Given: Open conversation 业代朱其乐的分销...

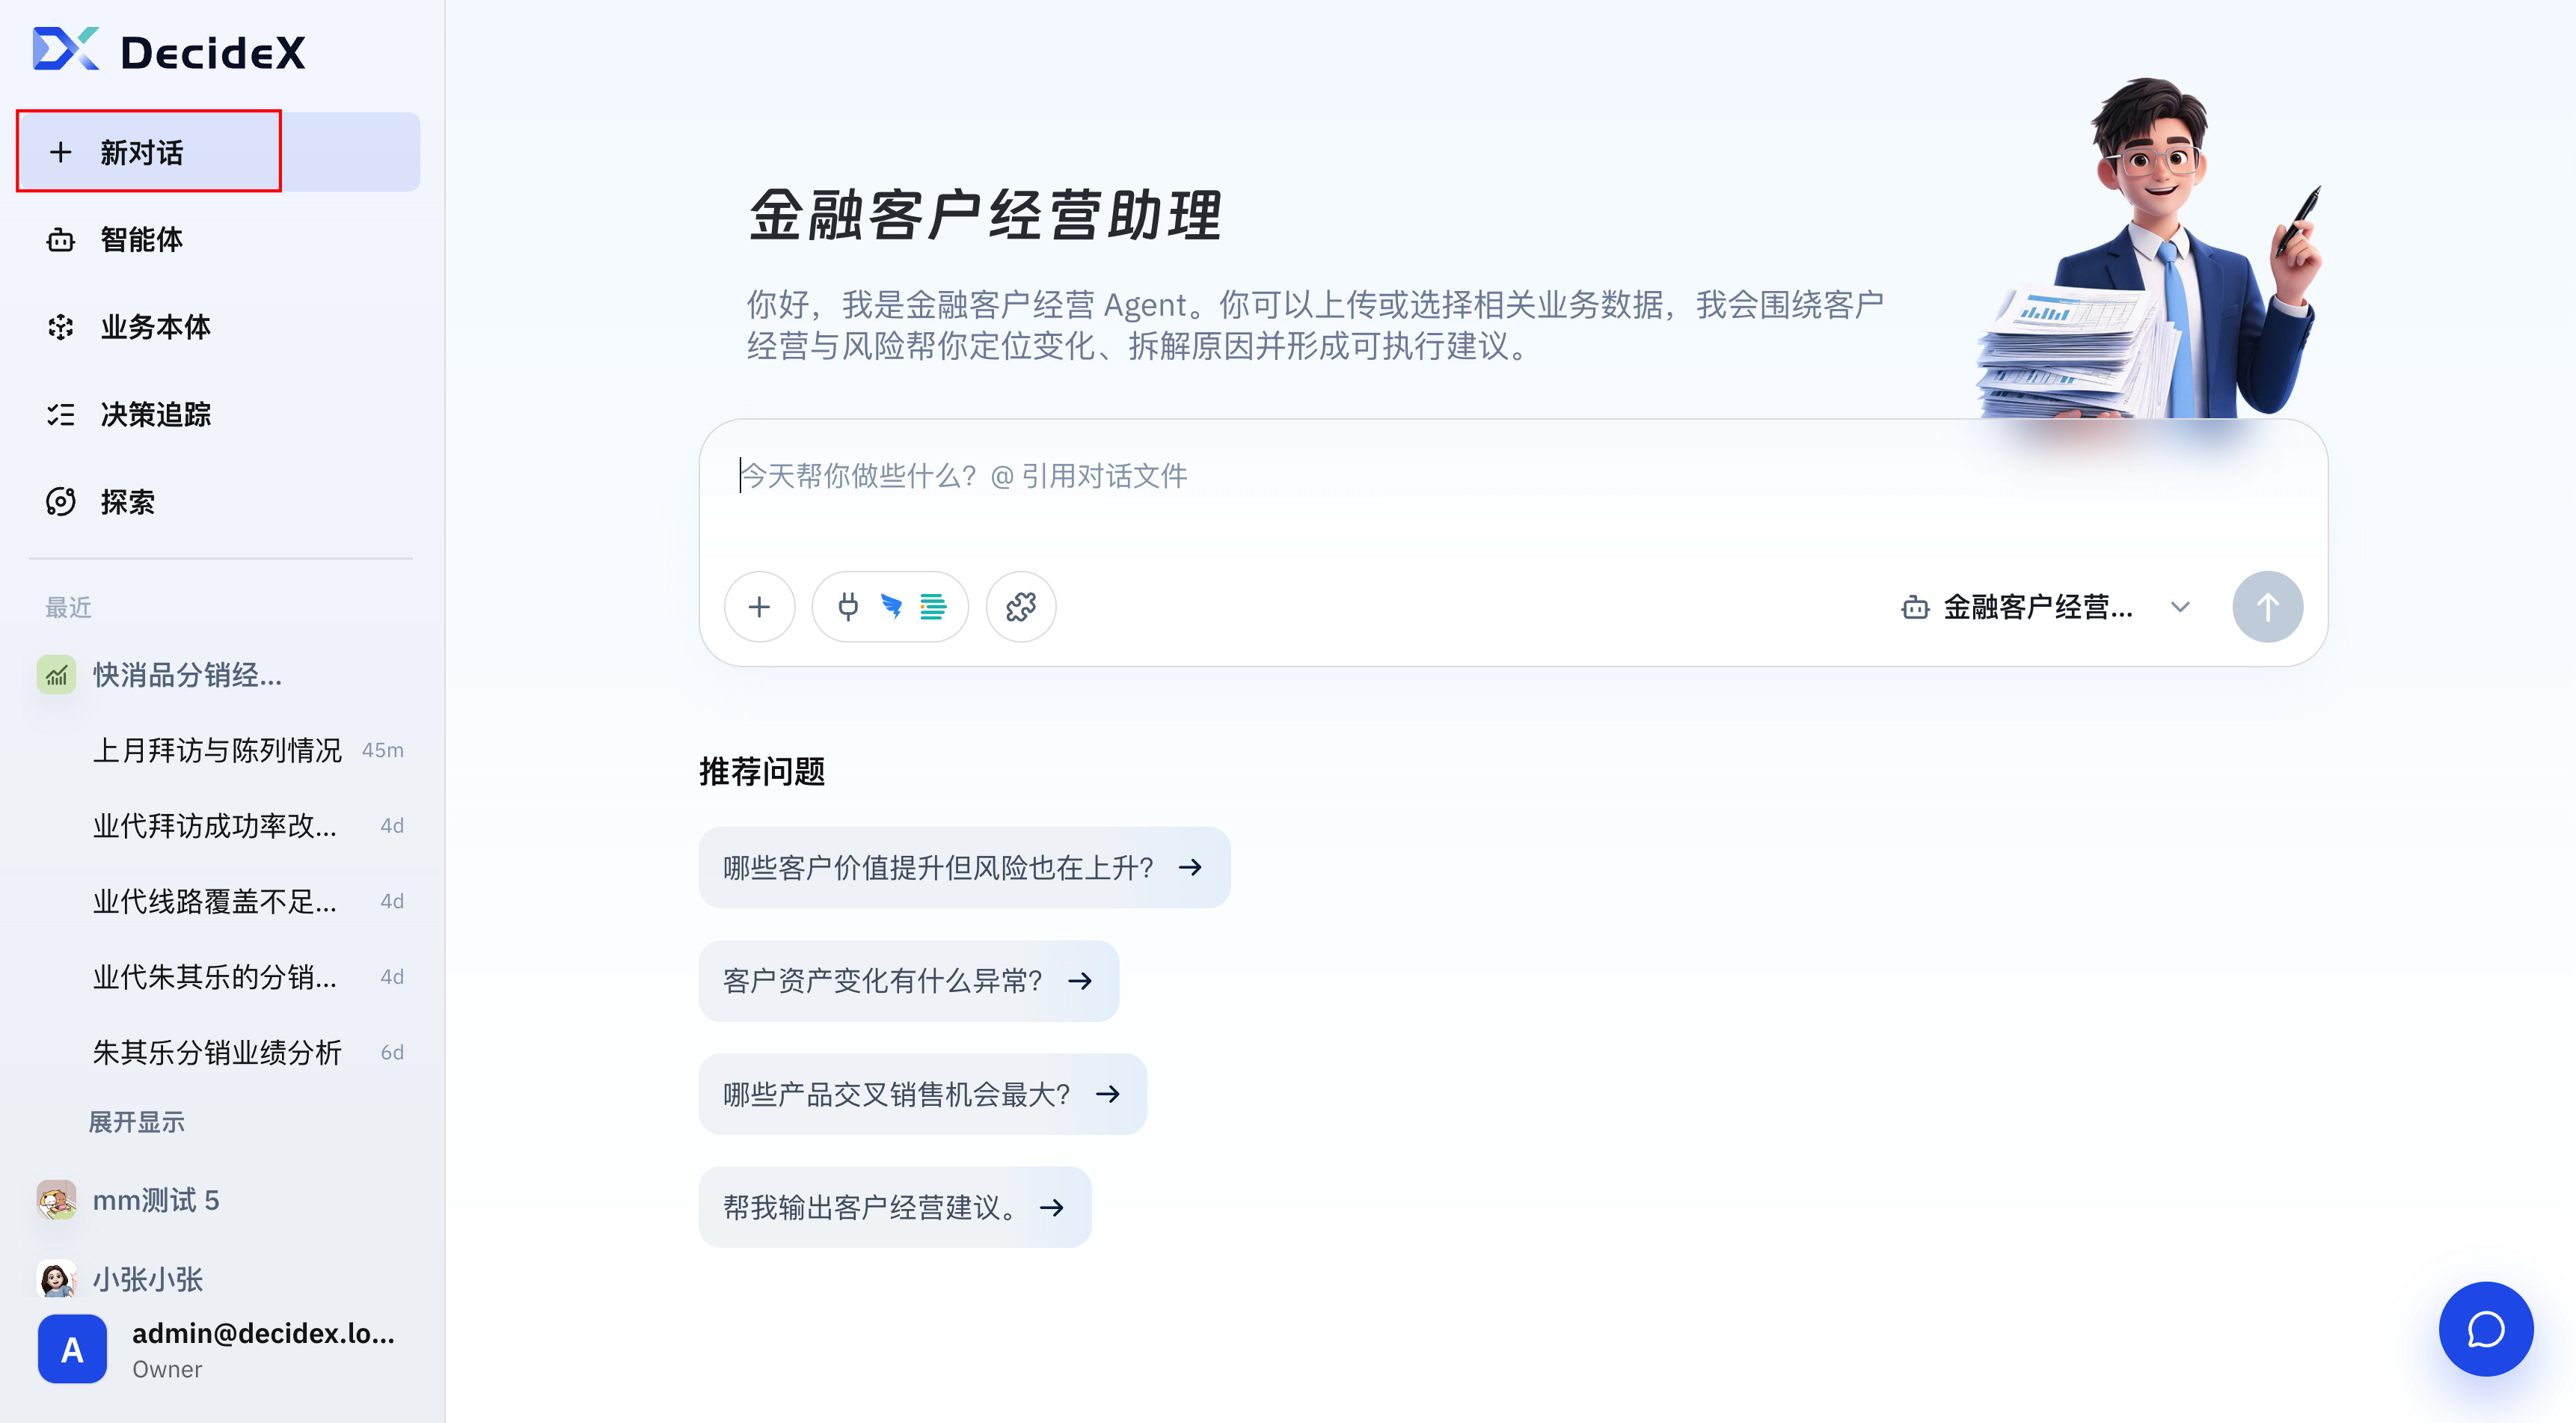Looking at the screenshot, I should pos(215,977).
